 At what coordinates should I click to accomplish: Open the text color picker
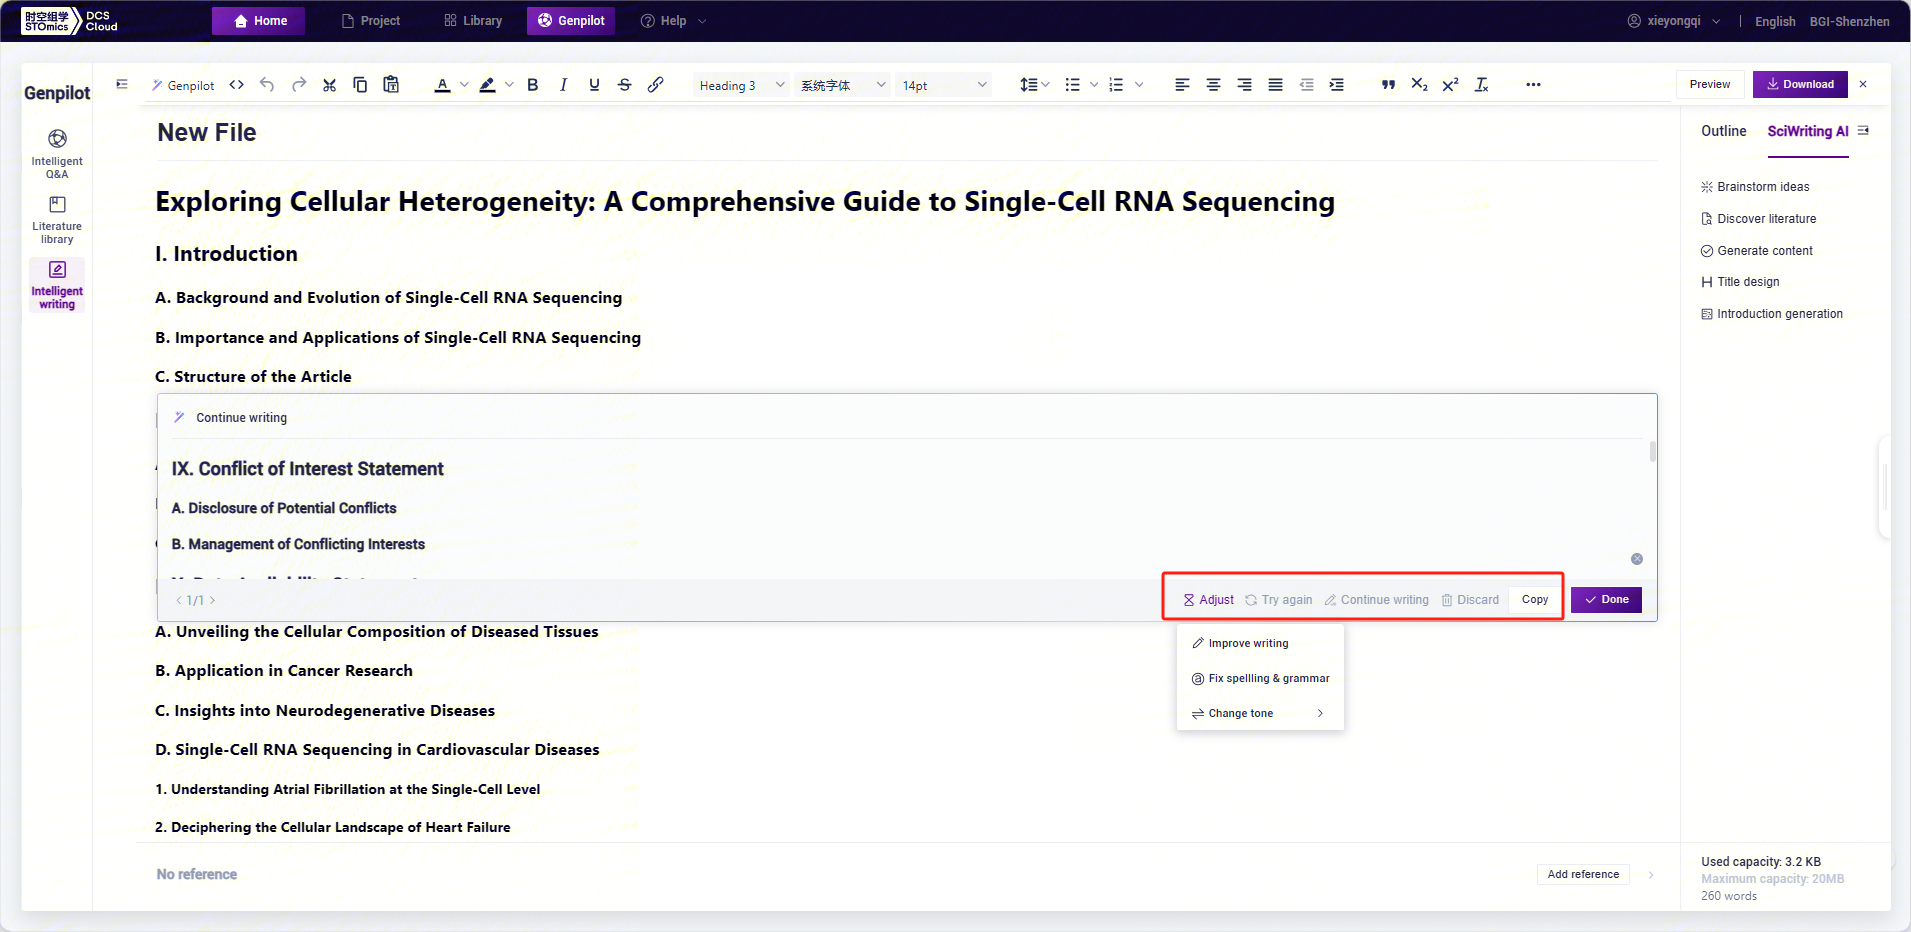click(443, 85)
